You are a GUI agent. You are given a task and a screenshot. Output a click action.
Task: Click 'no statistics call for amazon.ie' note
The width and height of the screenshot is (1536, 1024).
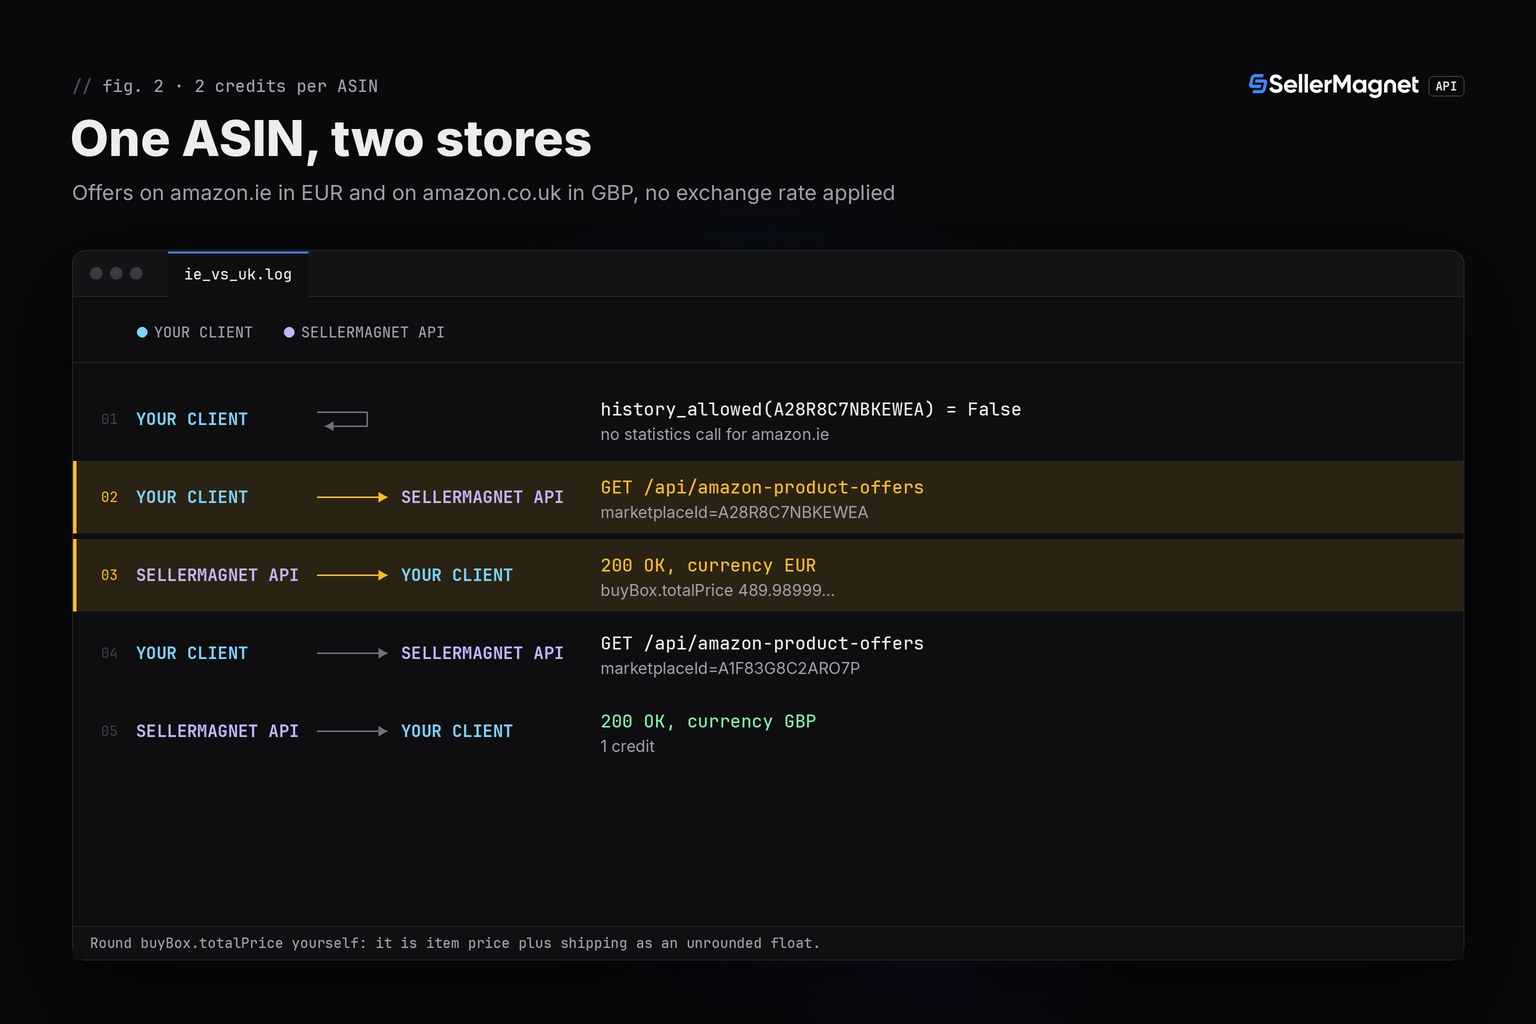(x=714, y=434)
